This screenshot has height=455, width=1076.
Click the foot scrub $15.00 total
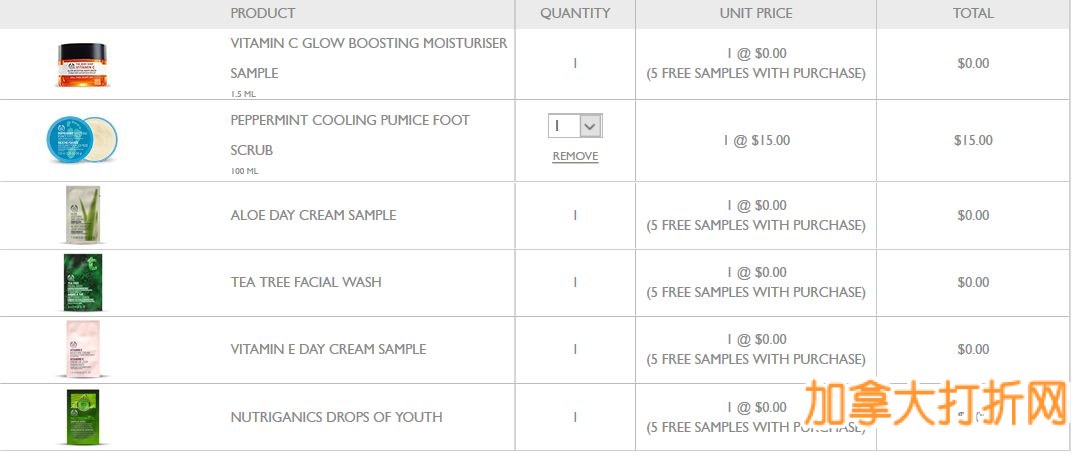coord(973,140)
